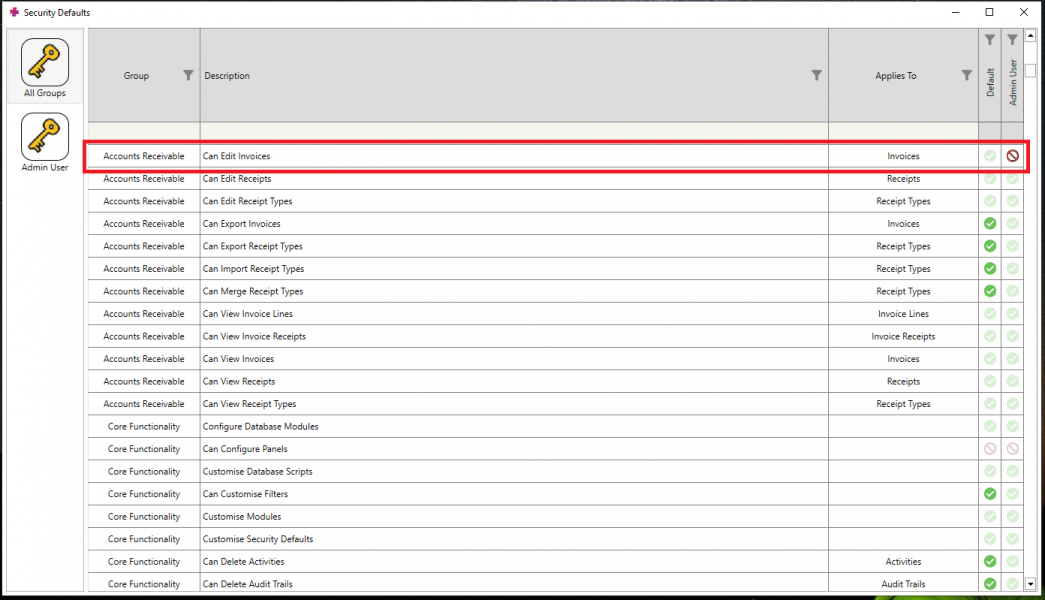Select the Customise Security Defaults description
Image resolution: width=1045 pixels, height=600 pixels.
tap(258, 539)
